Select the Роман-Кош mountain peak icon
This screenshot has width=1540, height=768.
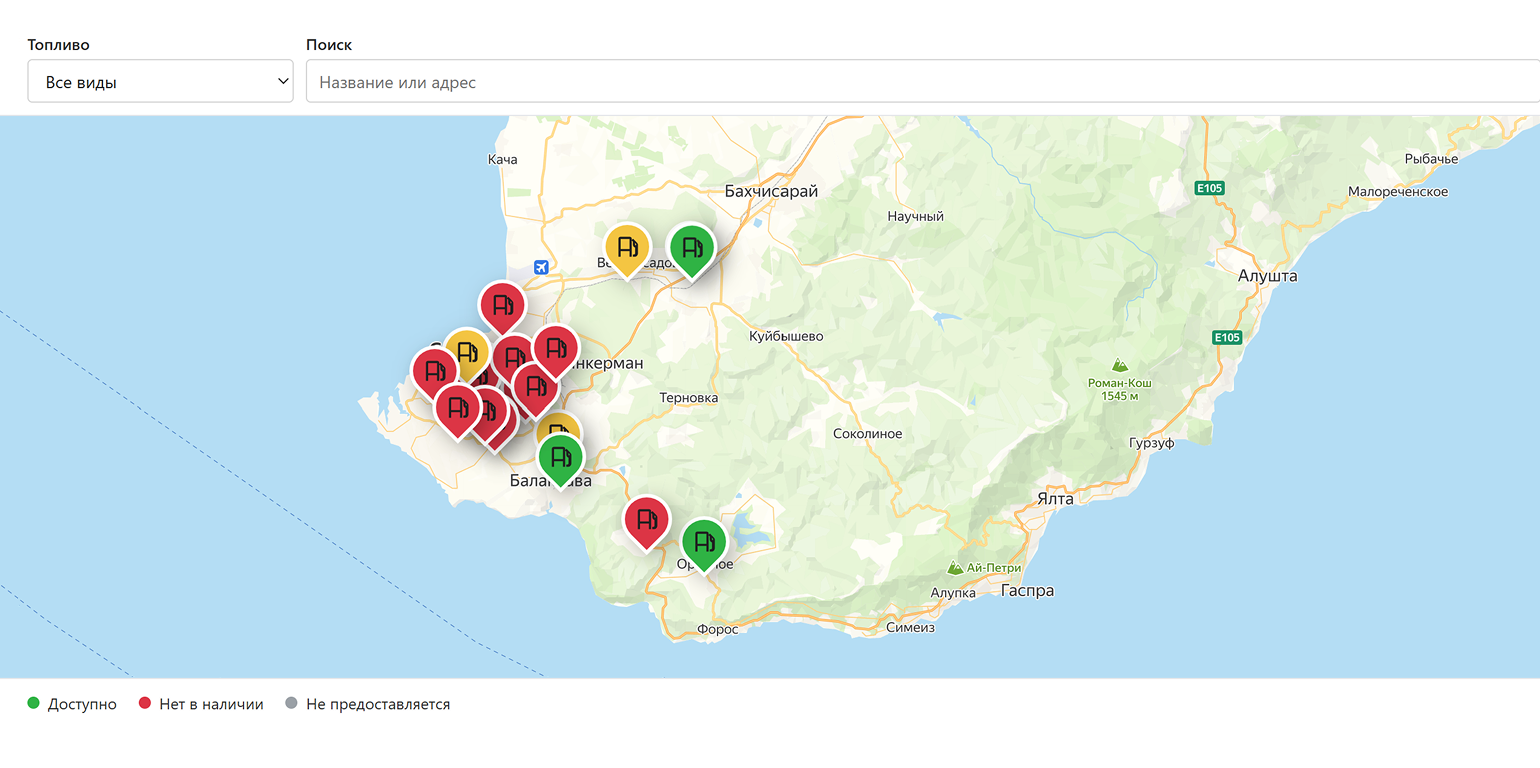pos(1120,366)
